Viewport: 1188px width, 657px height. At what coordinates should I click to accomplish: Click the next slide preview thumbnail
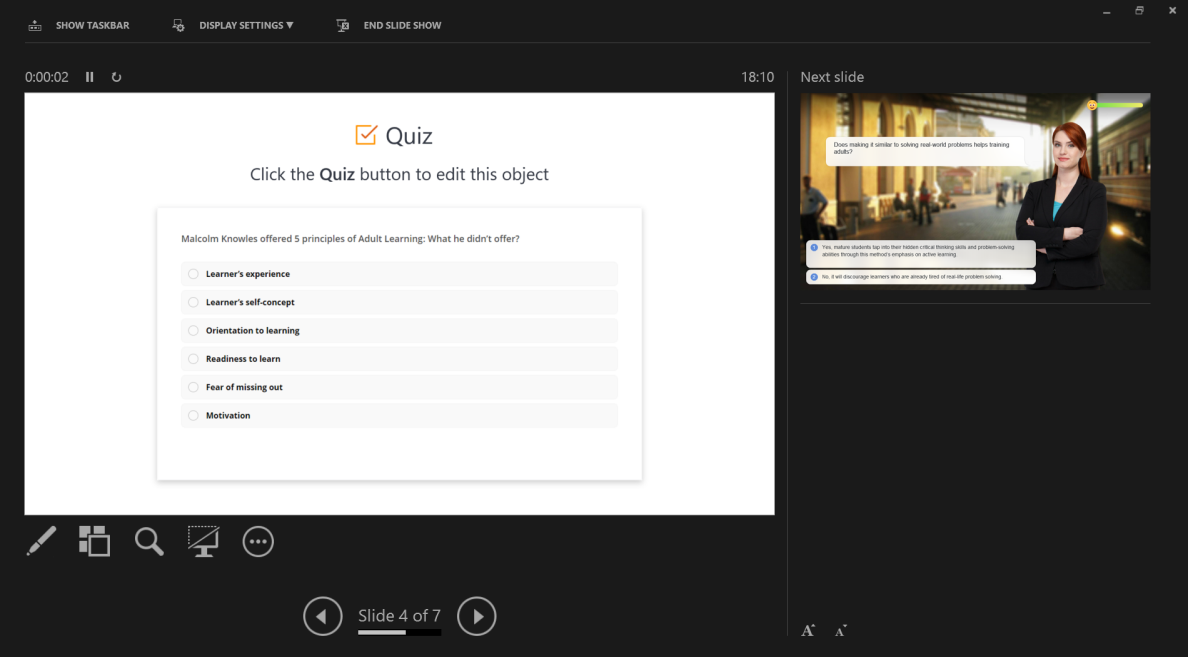975,192
